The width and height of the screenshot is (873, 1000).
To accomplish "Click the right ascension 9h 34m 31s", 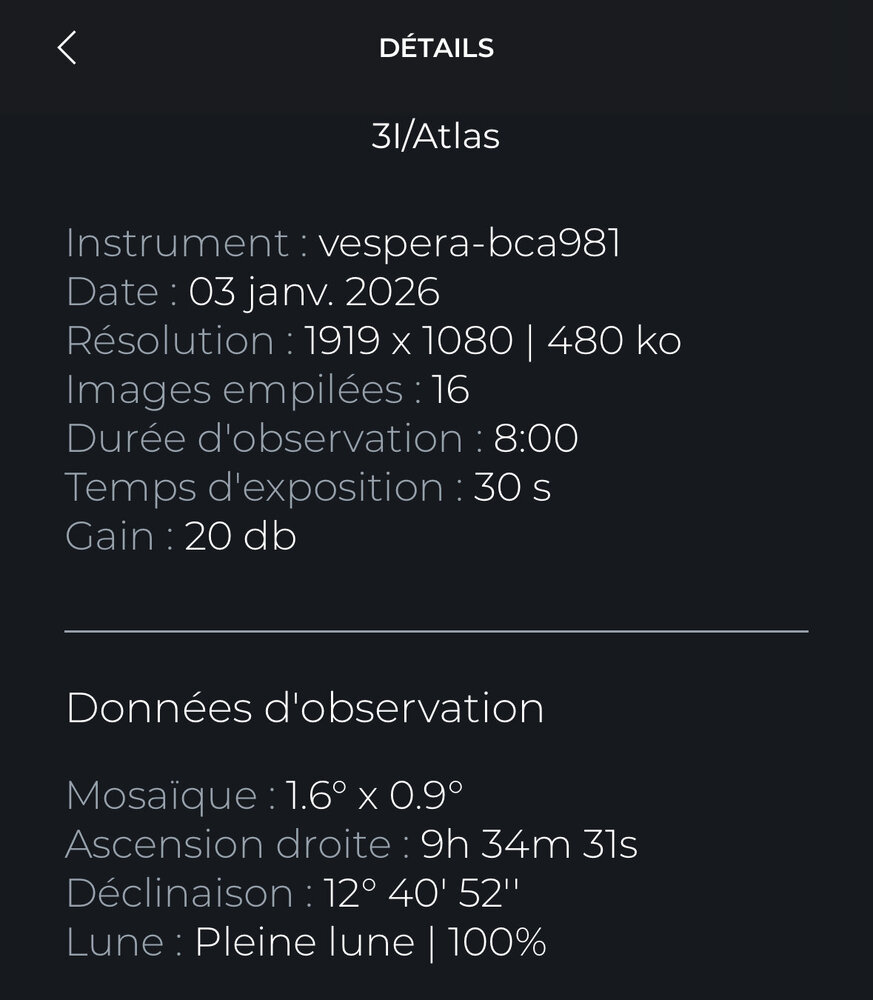I will 528,845.
